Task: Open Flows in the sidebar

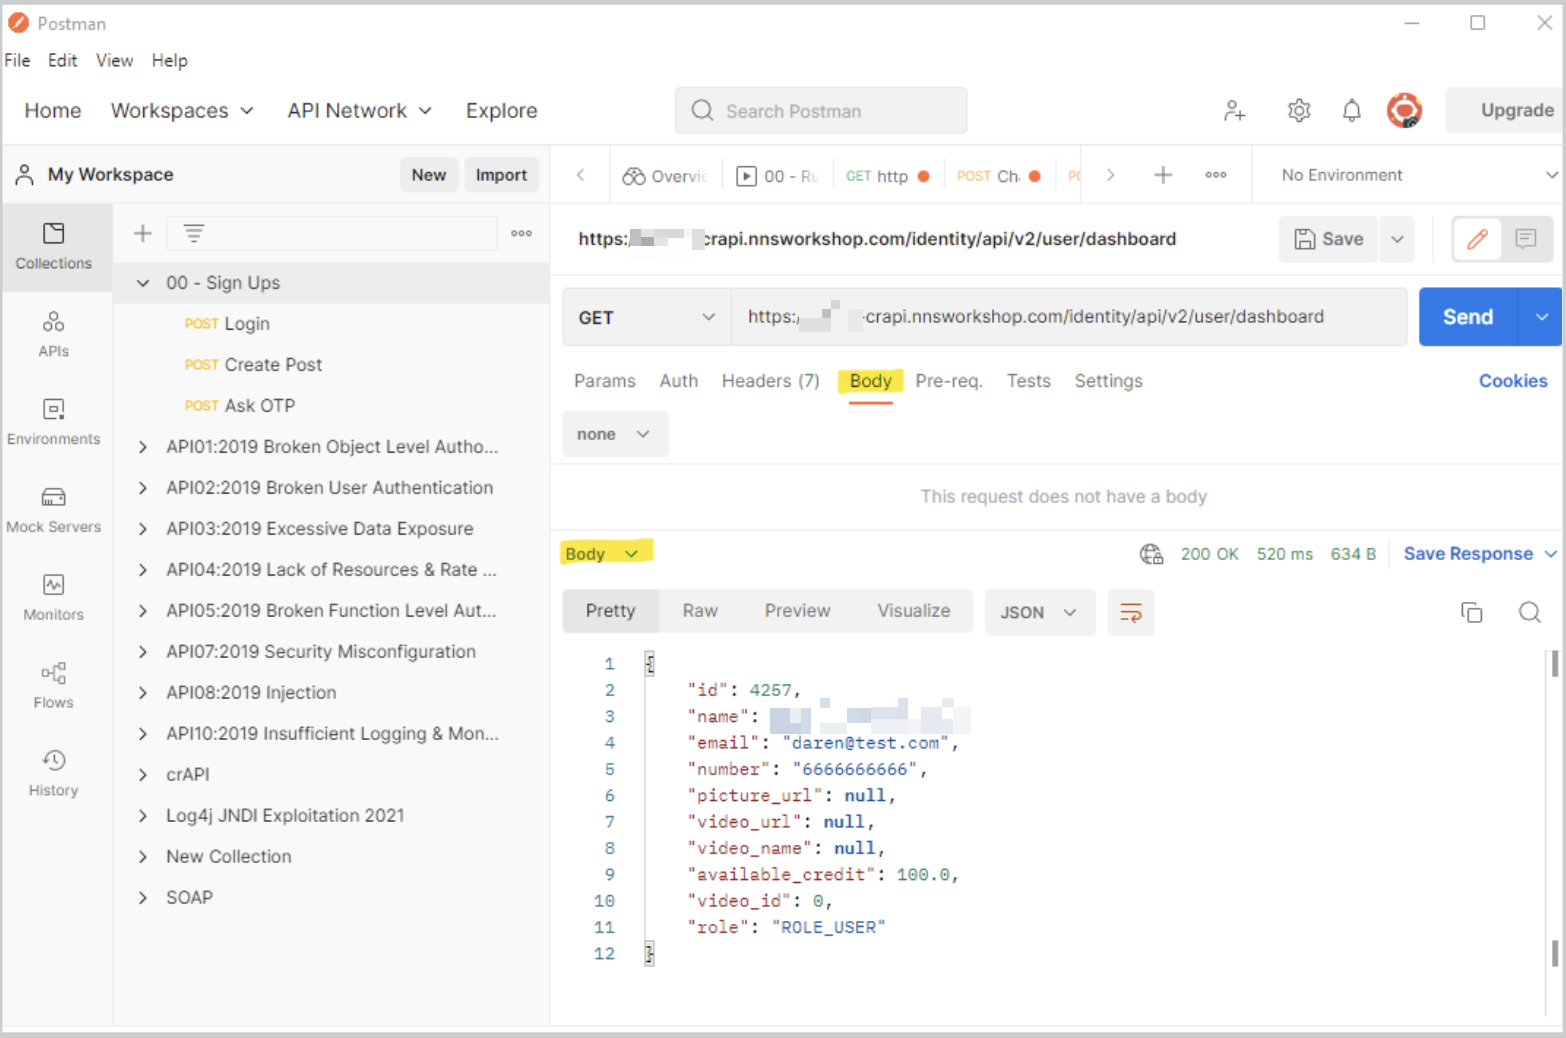Action: click(x=54, y=686)
